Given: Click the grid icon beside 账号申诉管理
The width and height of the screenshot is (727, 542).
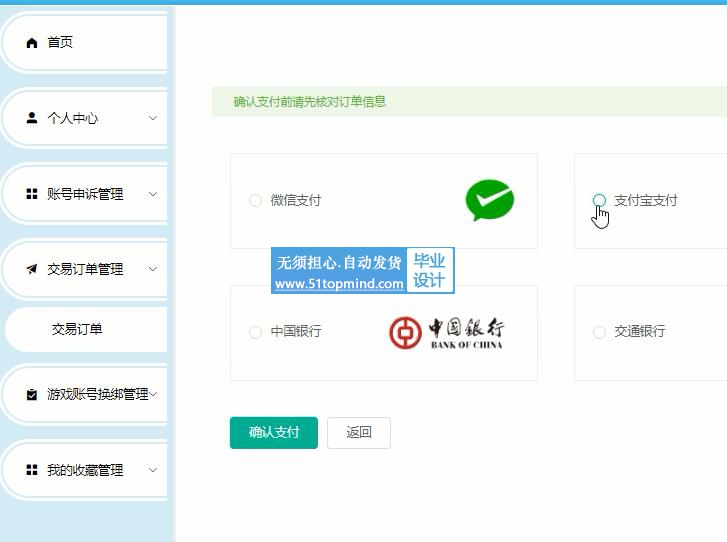Looking at the screenshot, I should coord(32,194).
